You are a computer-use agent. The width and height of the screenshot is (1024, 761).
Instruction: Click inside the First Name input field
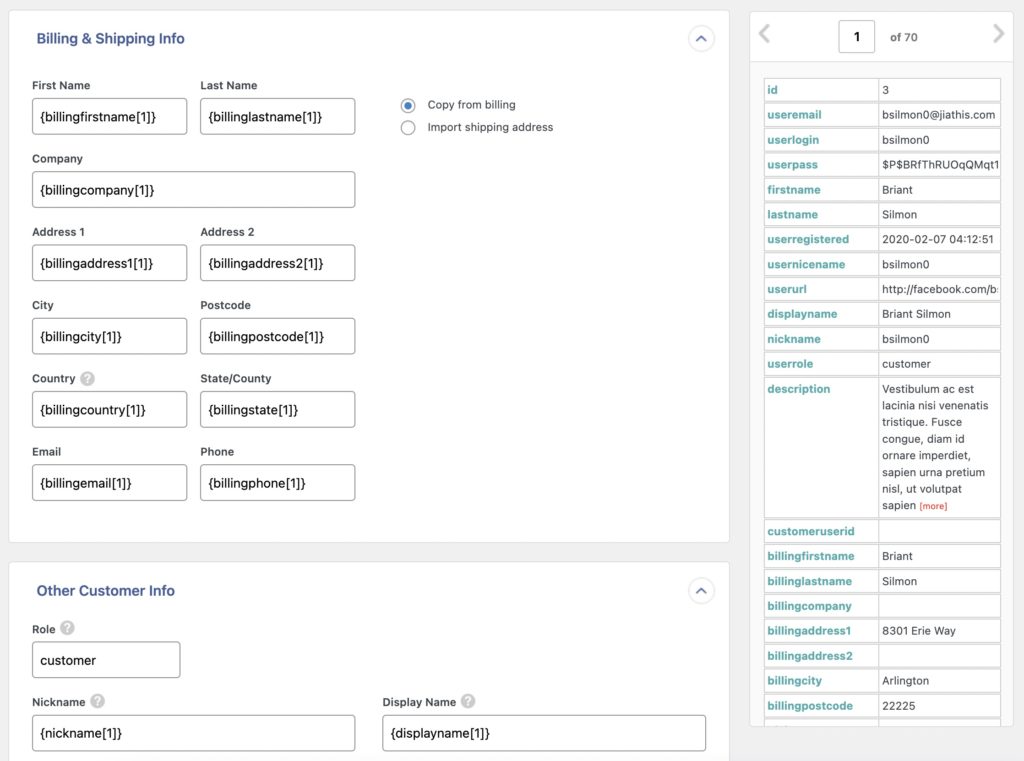110,116
